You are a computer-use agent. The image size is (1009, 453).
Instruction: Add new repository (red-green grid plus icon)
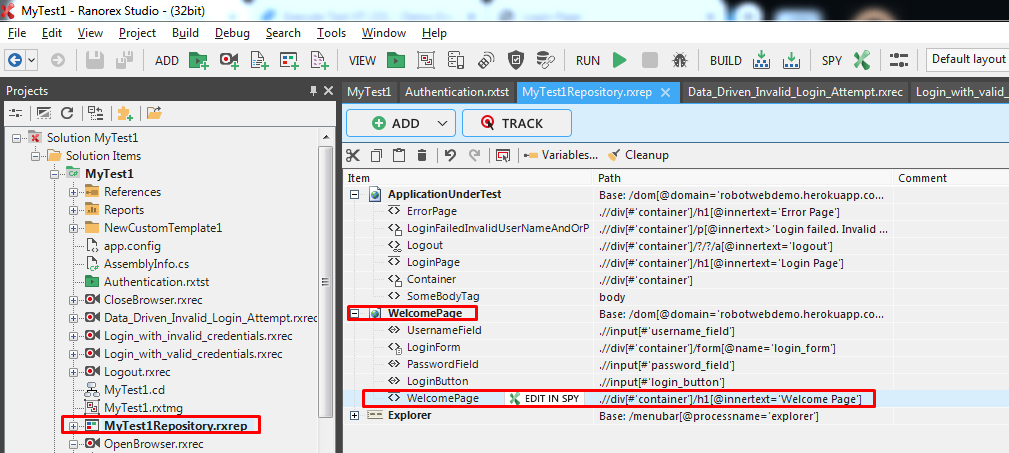pyautogui.click(x=290, y=60)
